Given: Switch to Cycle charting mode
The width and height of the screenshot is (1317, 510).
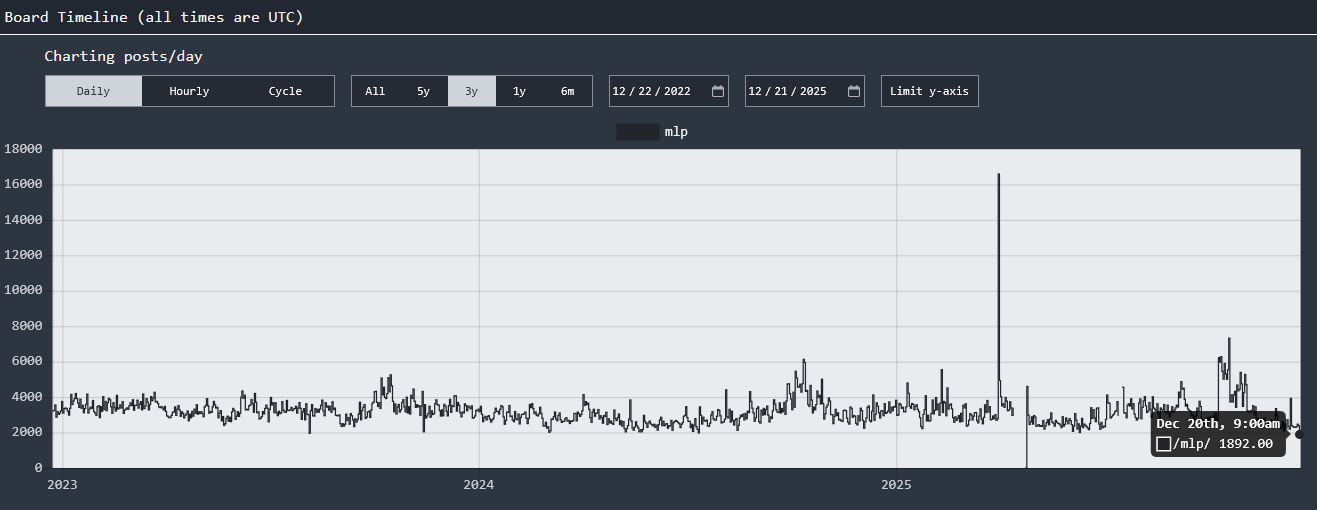Looking at the screenshot, I should click(285, 91).
